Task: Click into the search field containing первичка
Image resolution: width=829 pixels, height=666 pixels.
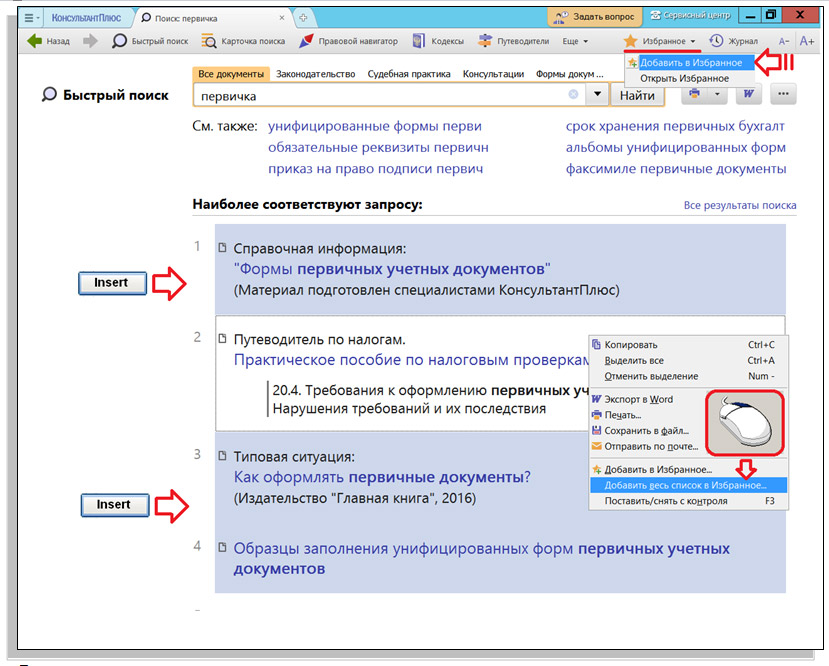Action: [x=380, y=96]
